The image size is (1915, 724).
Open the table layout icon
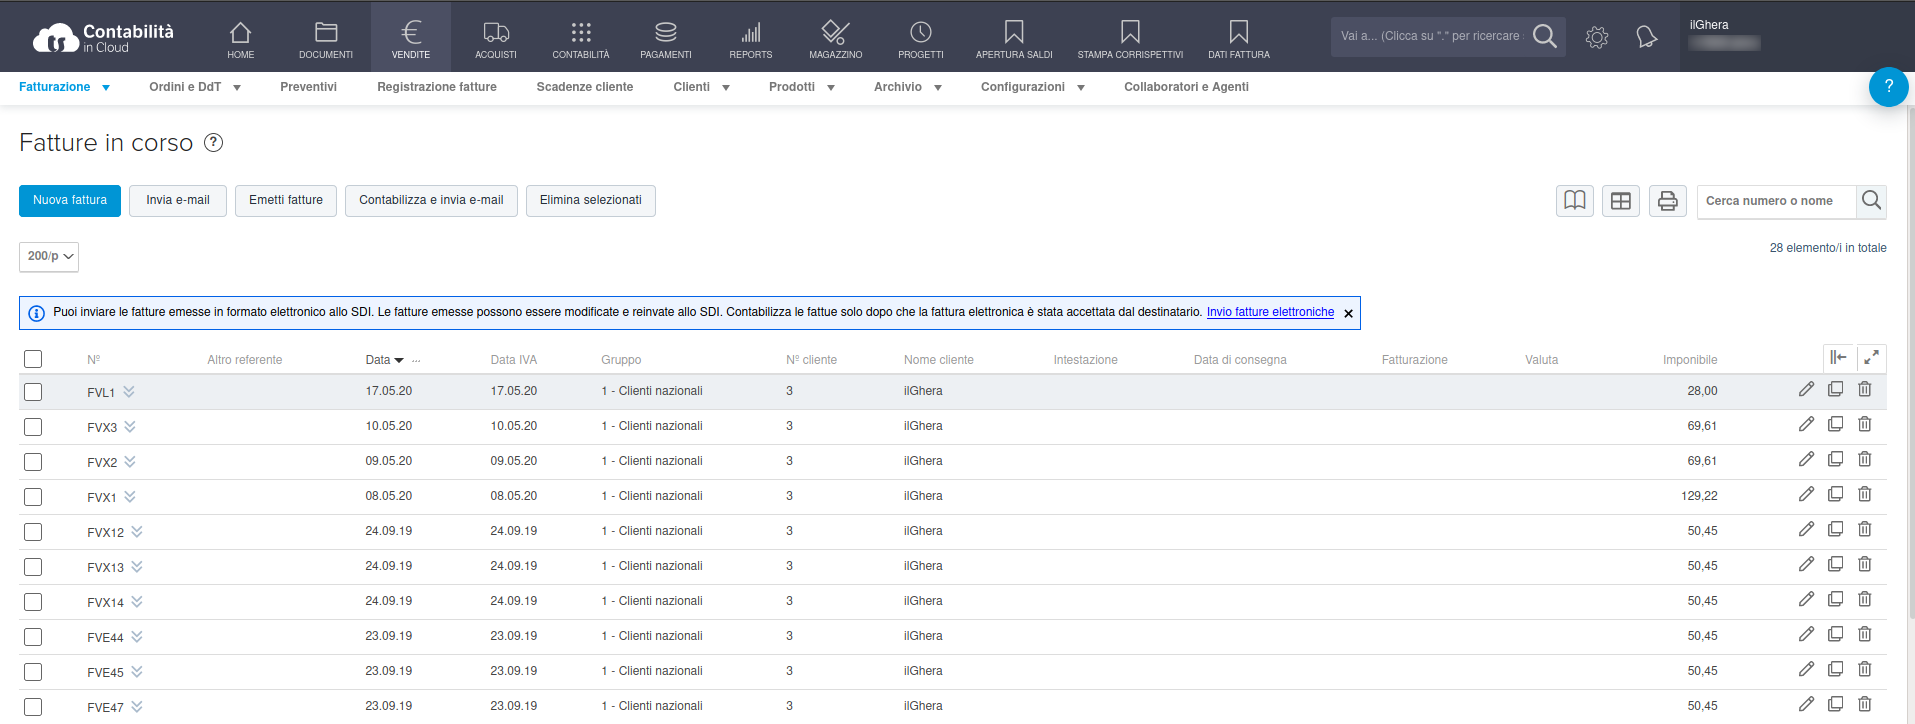1621,201
